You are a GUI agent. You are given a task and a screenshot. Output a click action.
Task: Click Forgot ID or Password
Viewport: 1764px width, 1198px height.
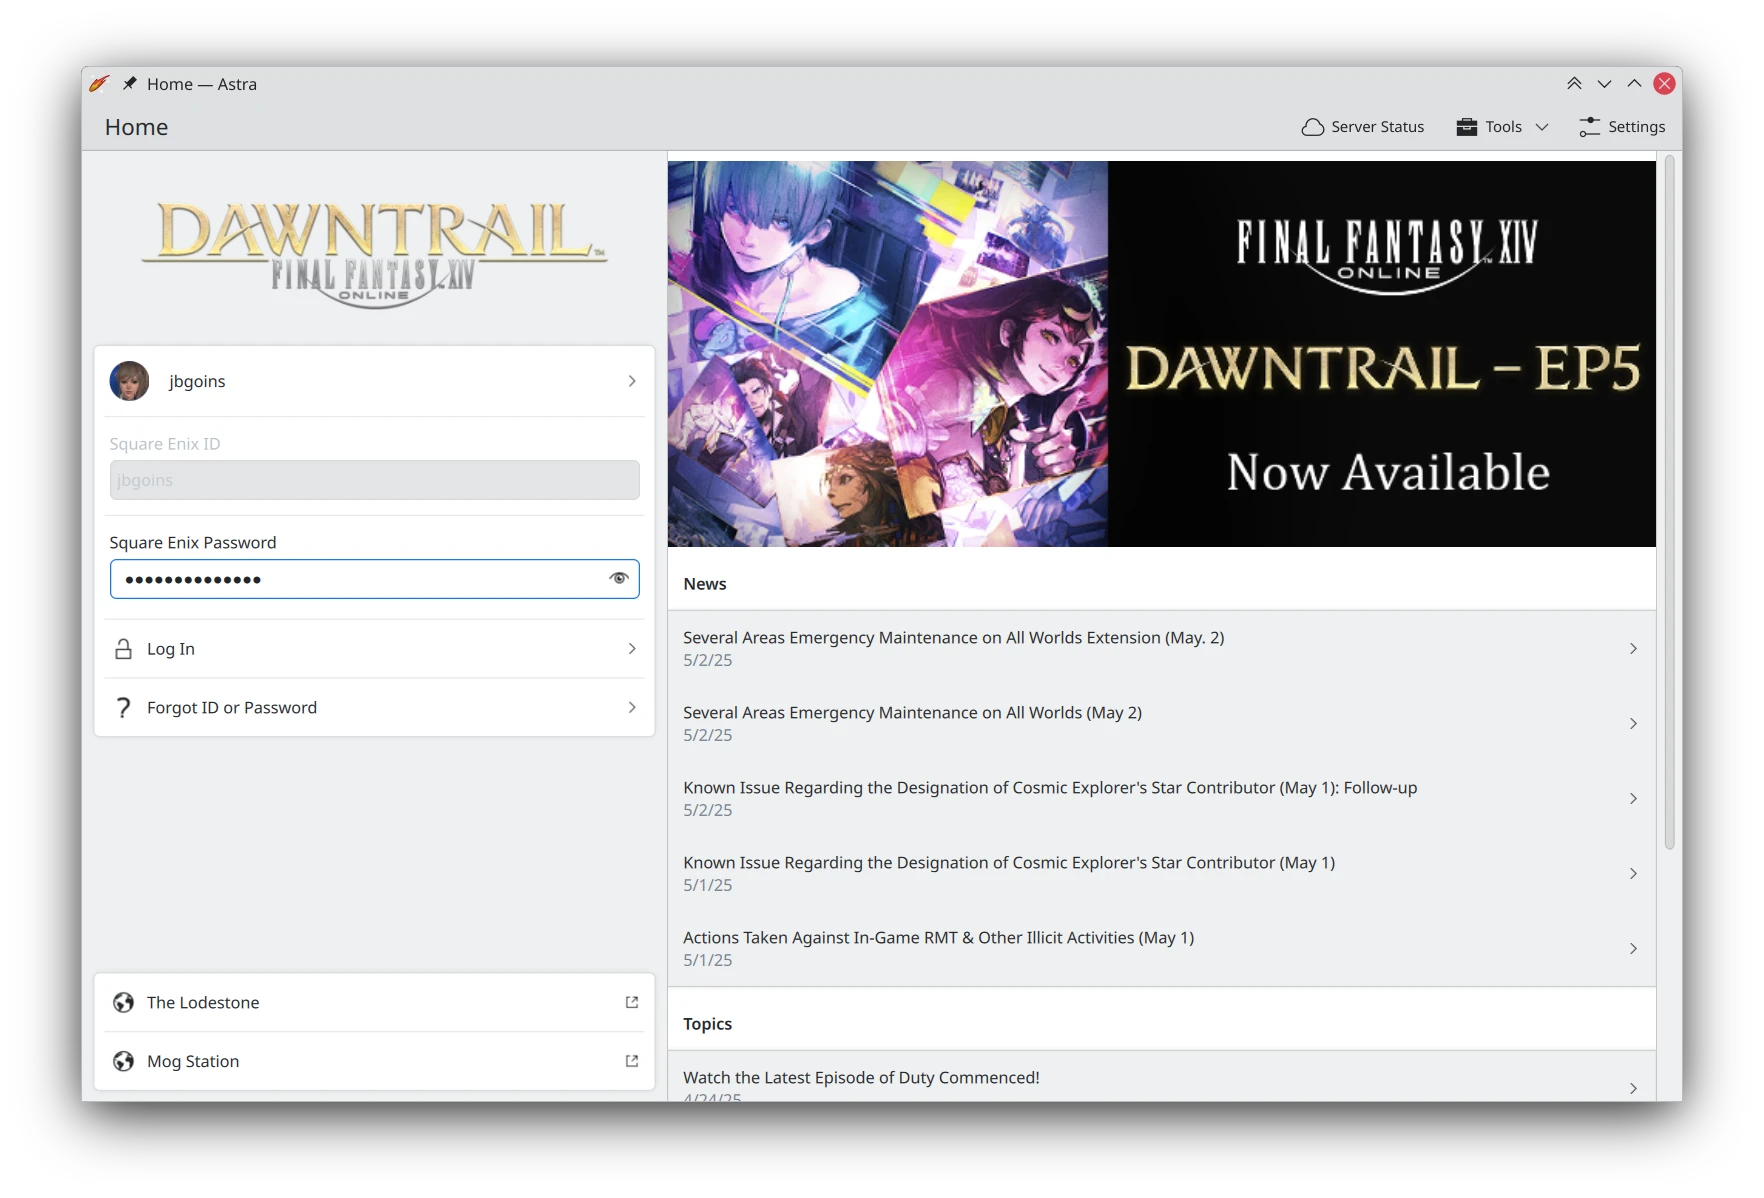374,708
